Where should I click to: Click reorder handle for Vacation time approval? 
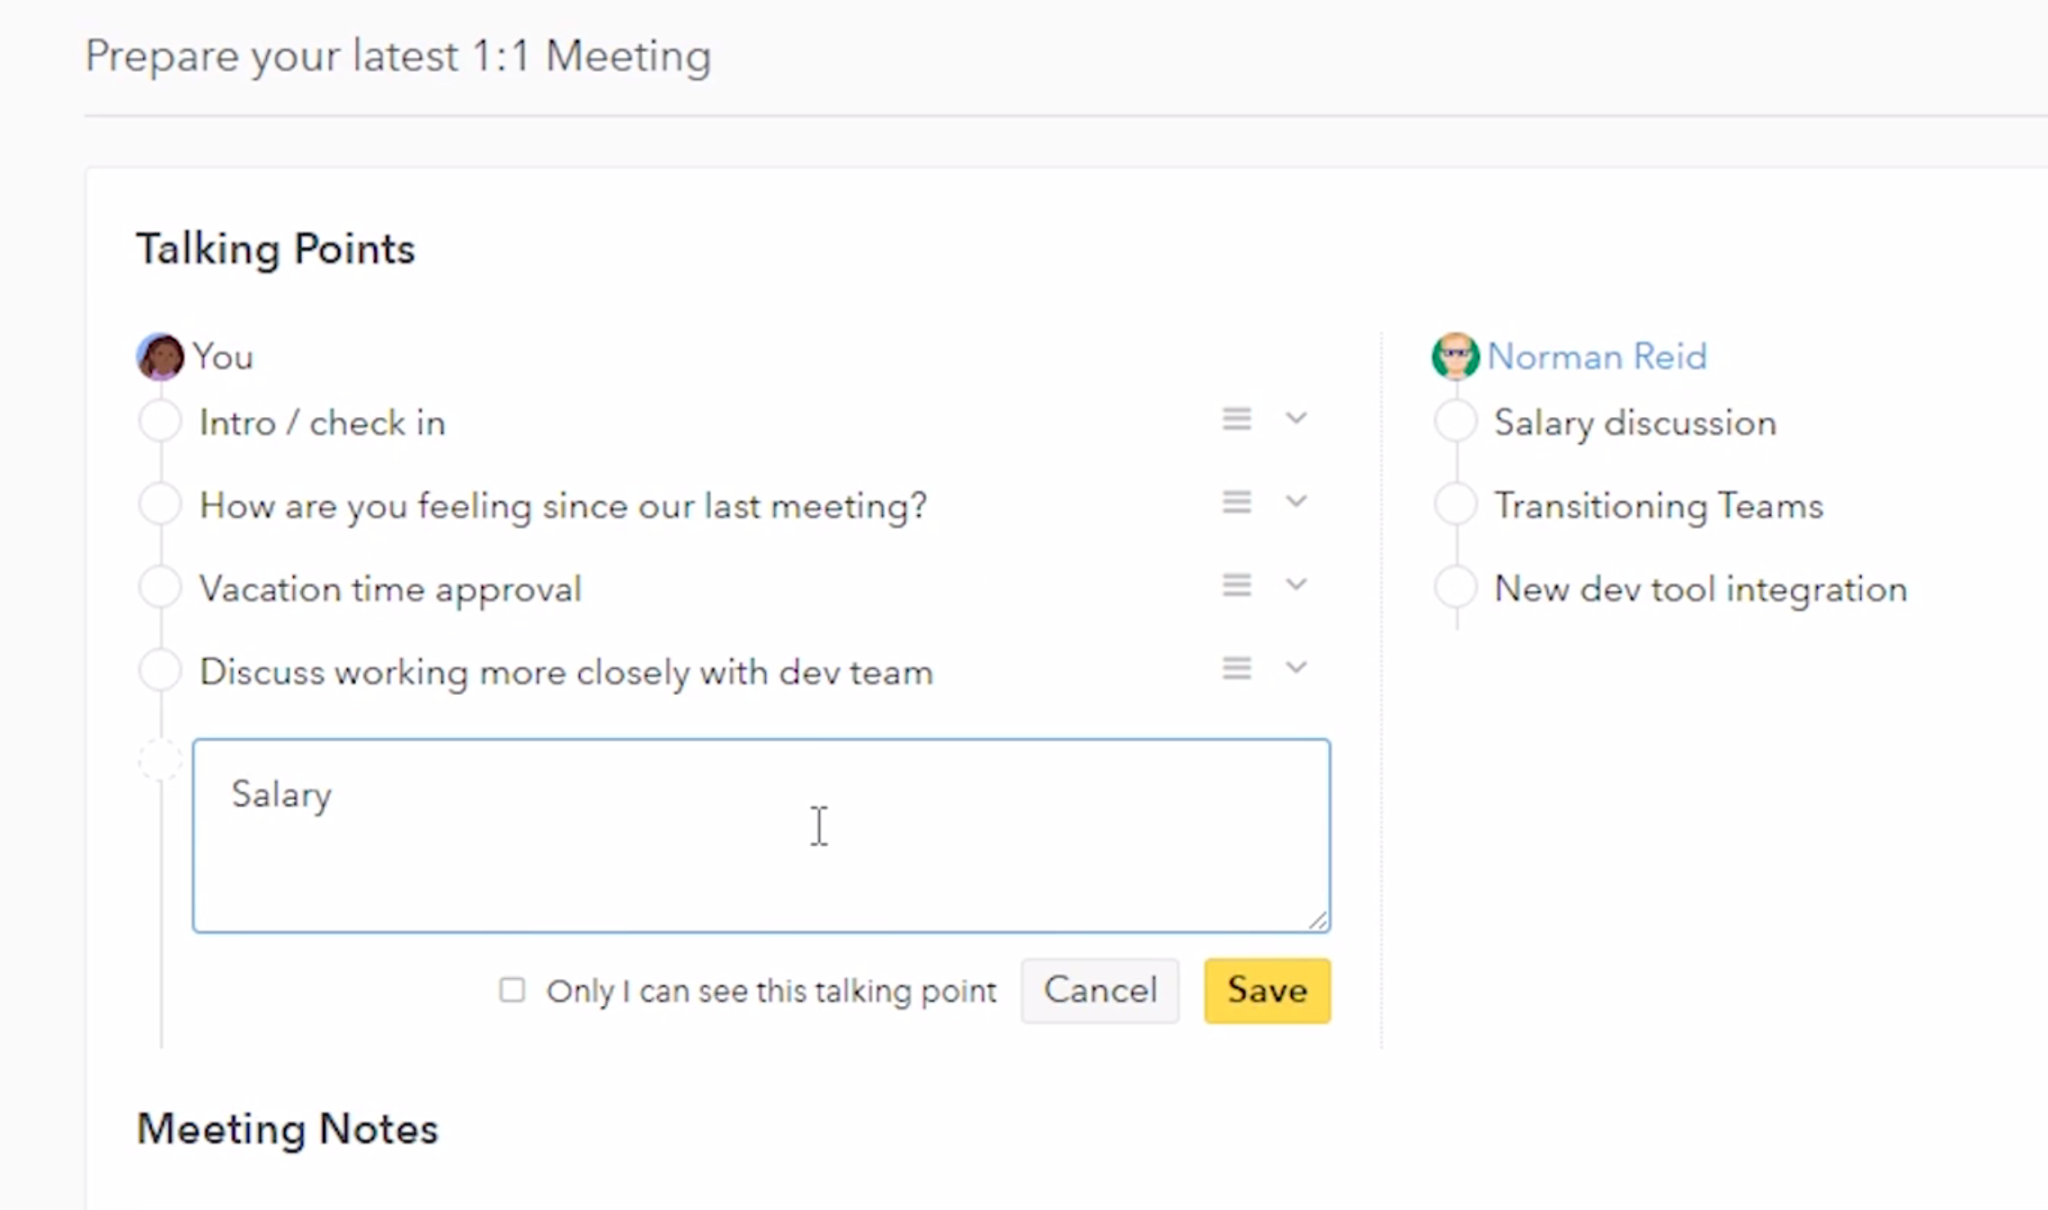(x=1237, y=585)
